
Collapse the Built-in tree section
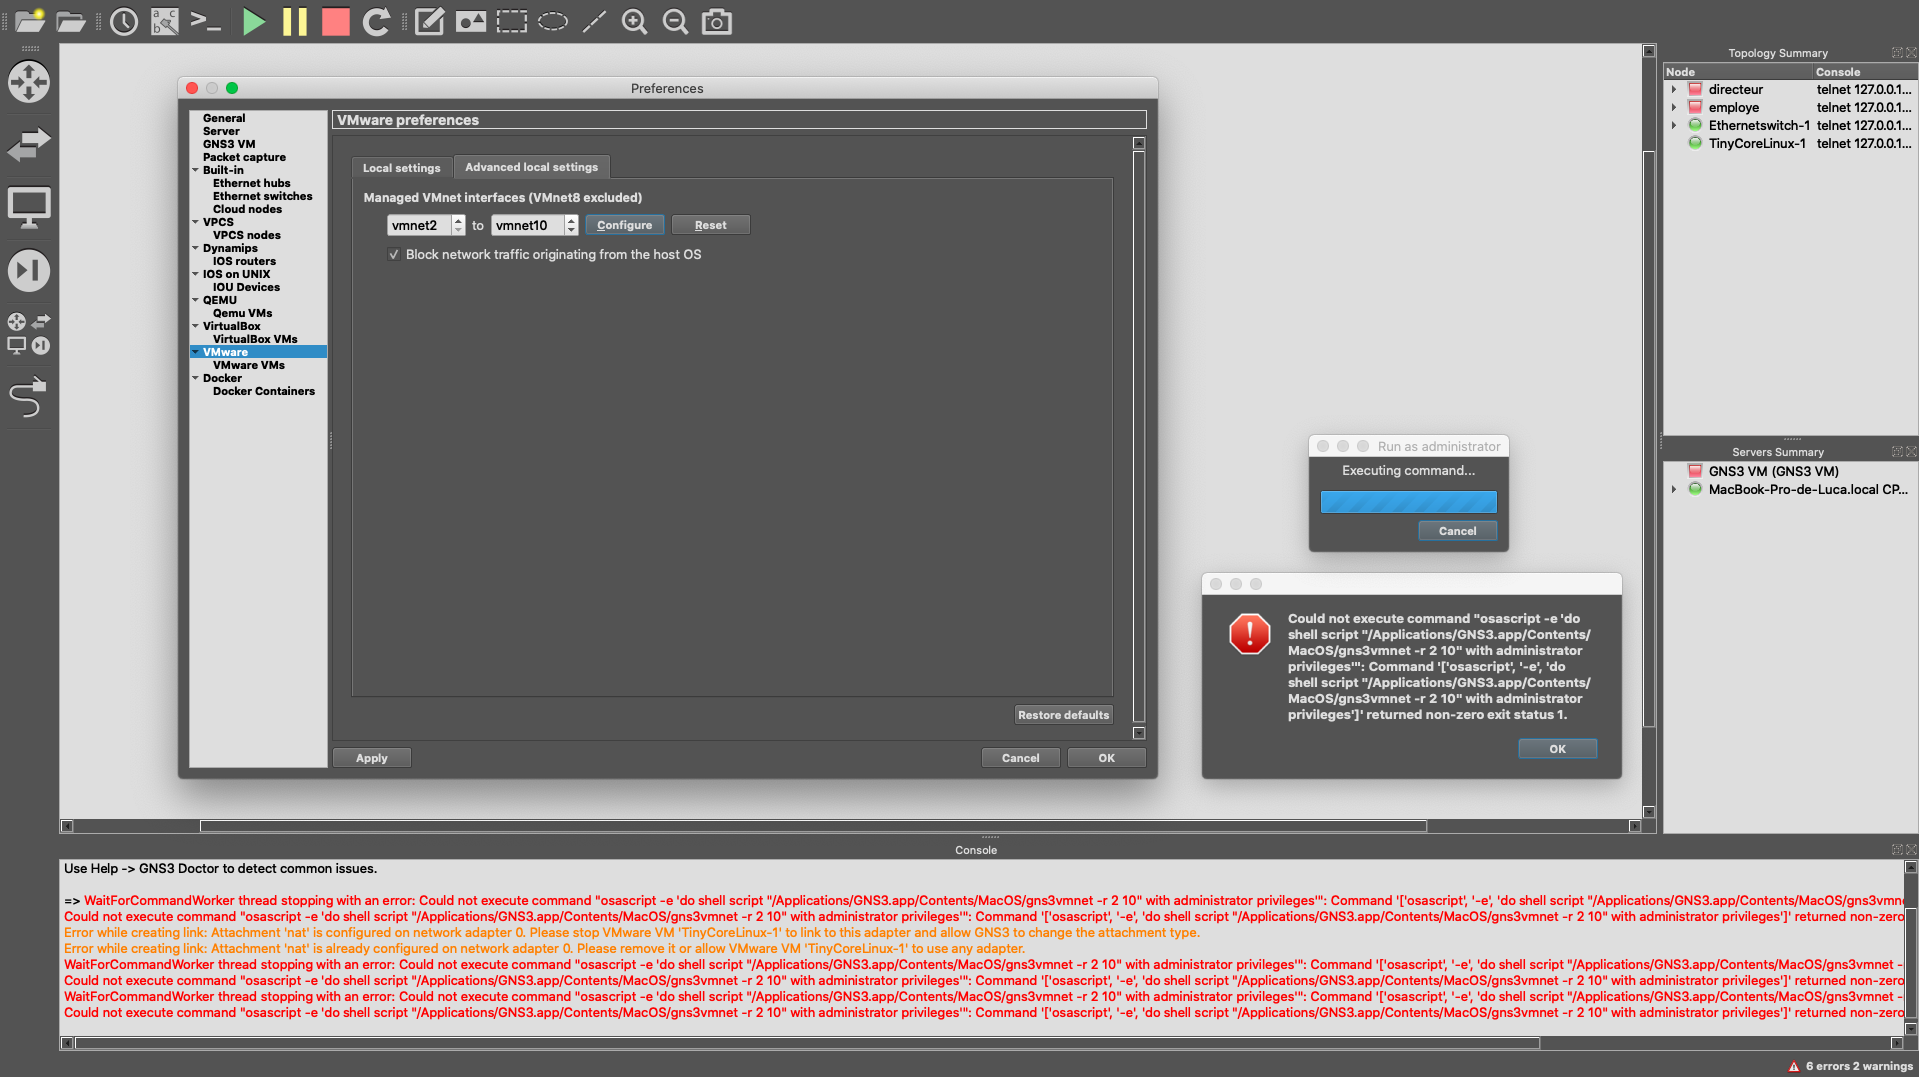point(195,170)
